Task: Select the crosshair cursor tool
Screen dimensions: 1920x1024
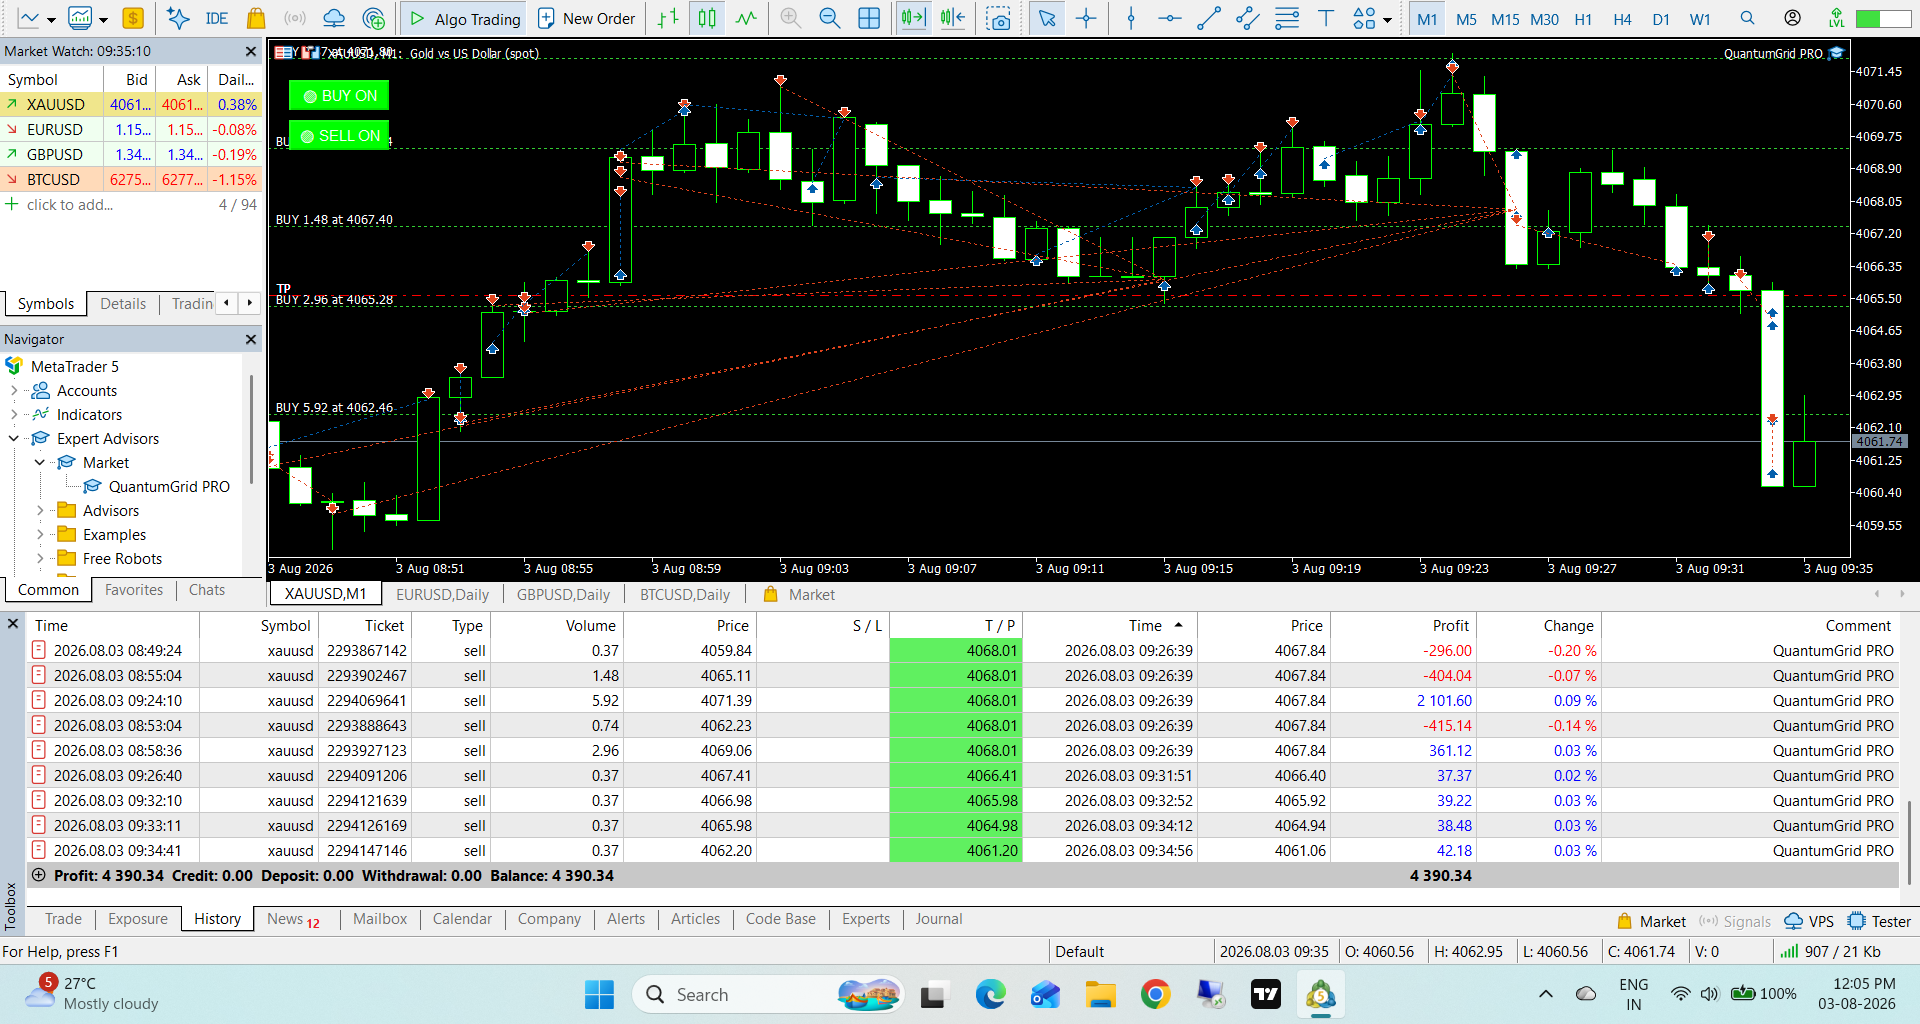Action: tap(1086, 18)
